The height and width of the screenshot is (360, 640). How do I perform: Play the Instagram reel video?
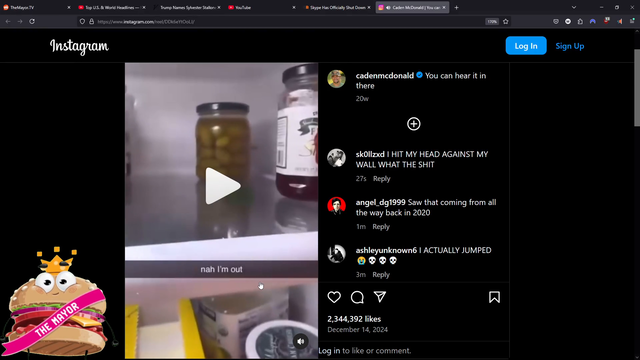223,186
